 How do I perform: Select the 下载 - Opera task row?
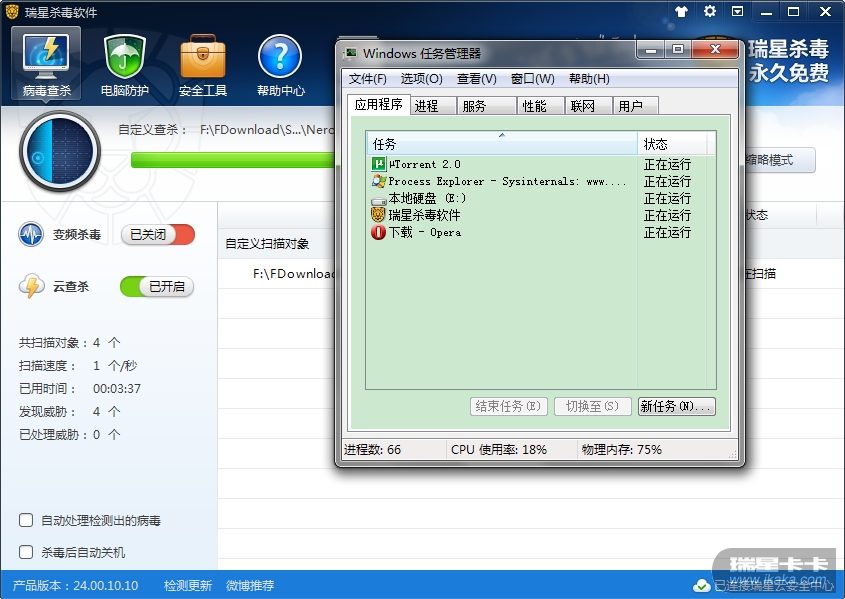[x=541, y=232]
